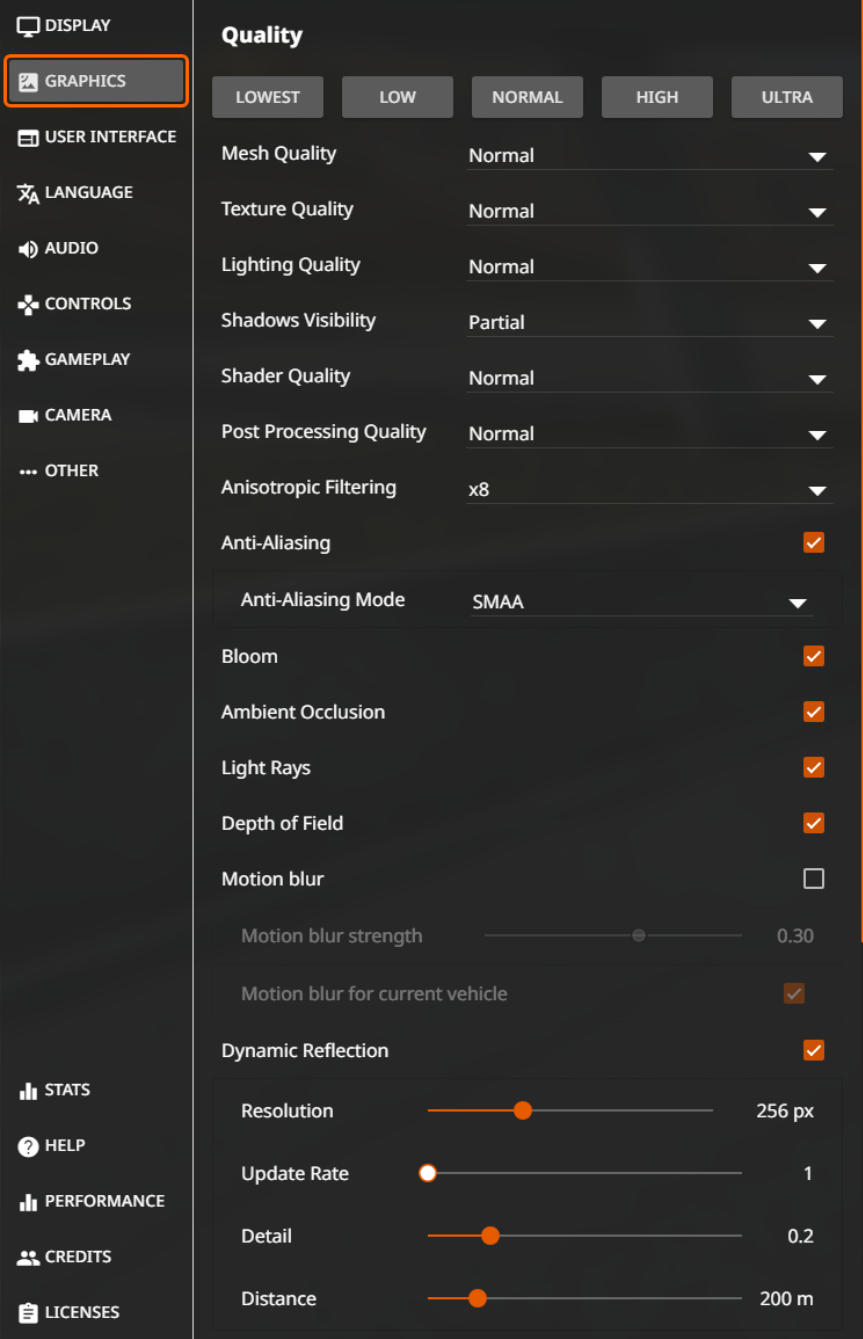Click the Audio speaker icon
Screen dimensions: 863x1339
coord(28,249)
